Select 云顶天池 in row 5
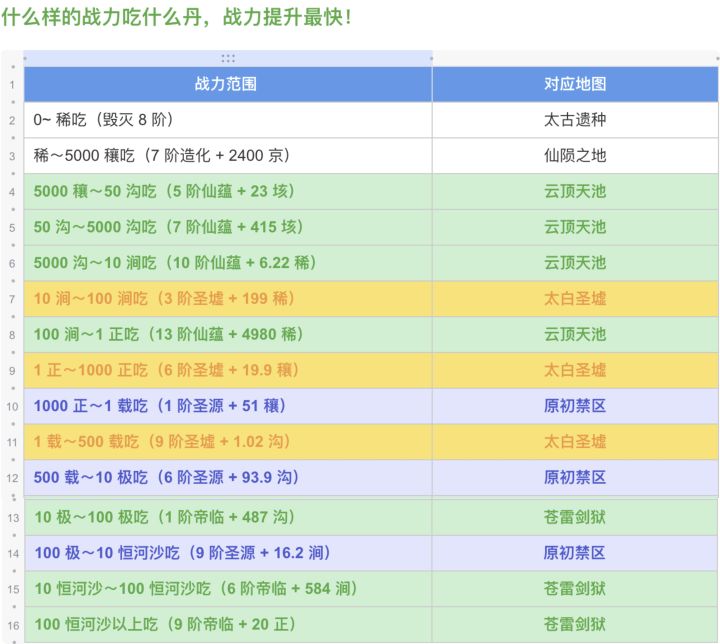The image size is (720, 644). click(575, 227)
